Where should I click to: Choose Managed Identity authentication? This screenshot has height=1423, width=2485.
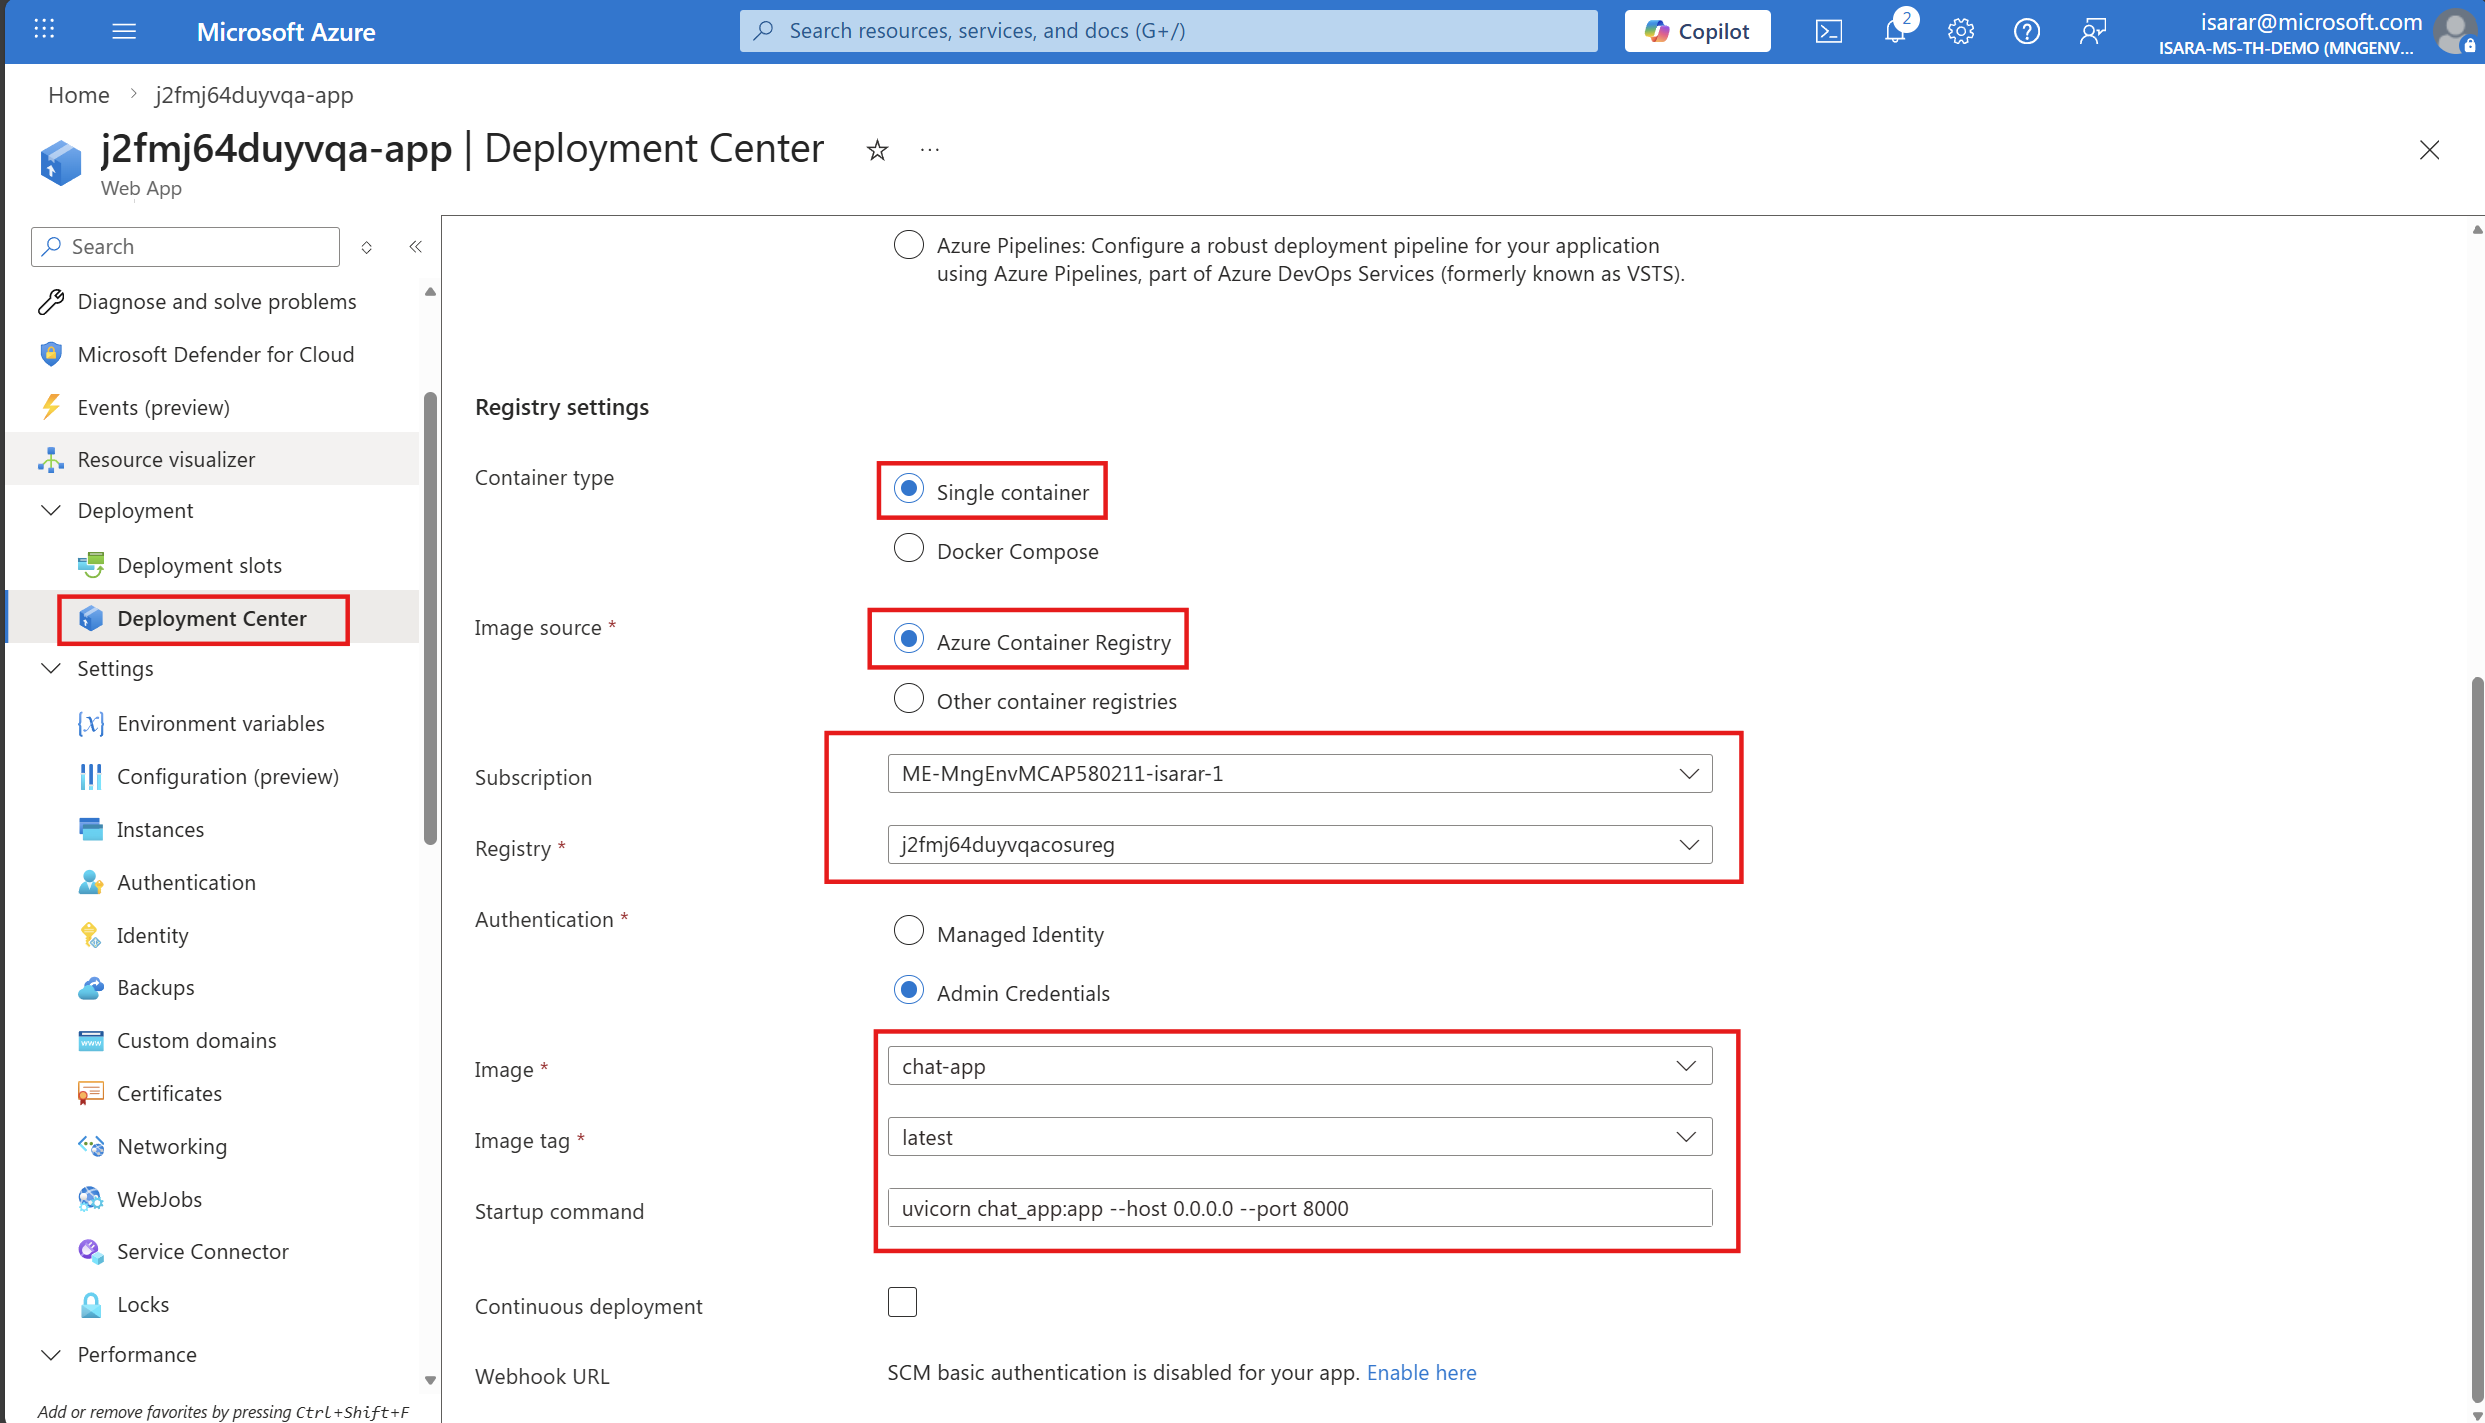(x=908, y=931)
